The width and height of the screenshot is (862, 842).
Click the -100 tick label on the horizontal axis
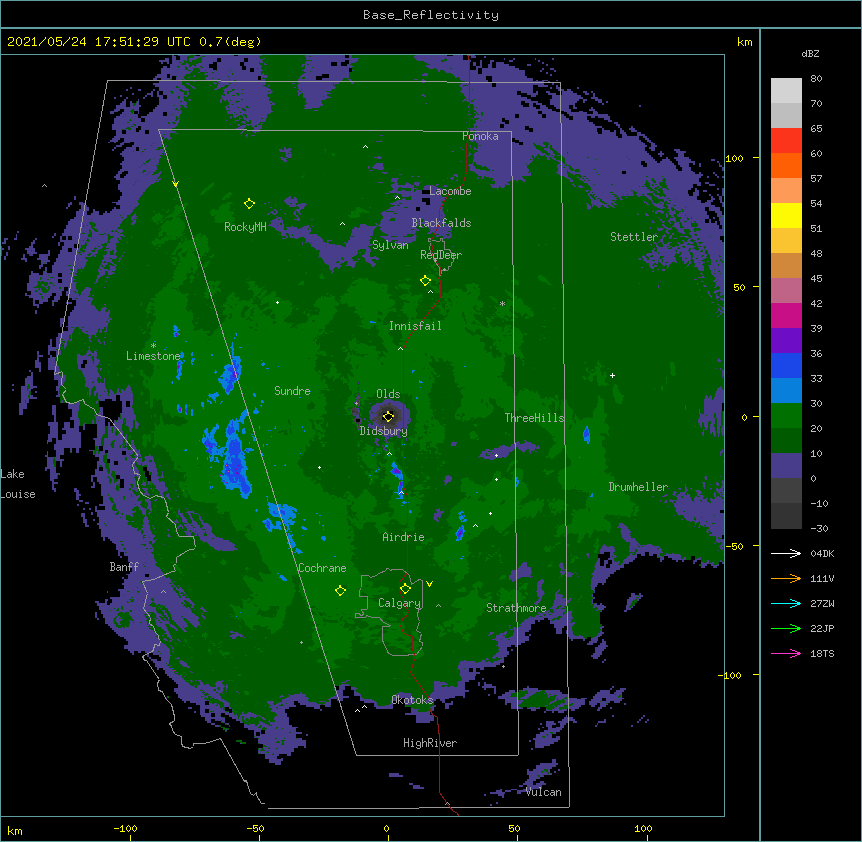point(125,828)
